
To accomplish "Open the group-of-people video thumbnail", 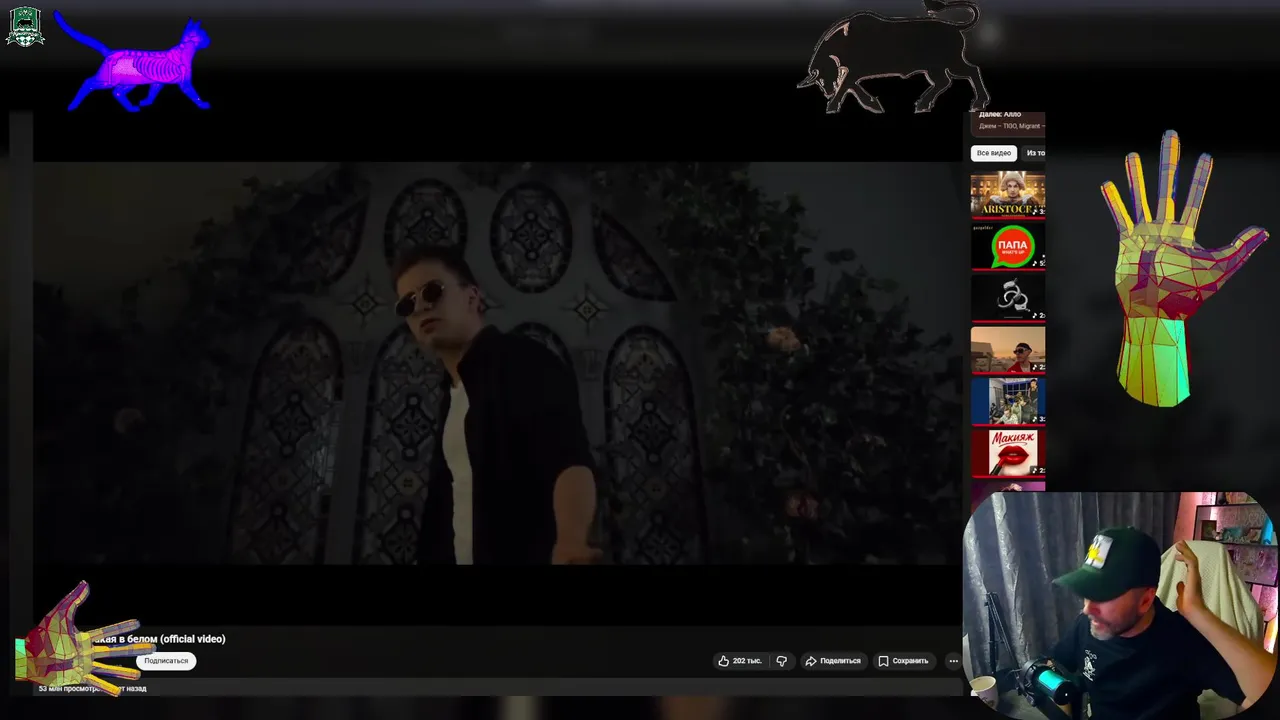I will [1008, 402].
